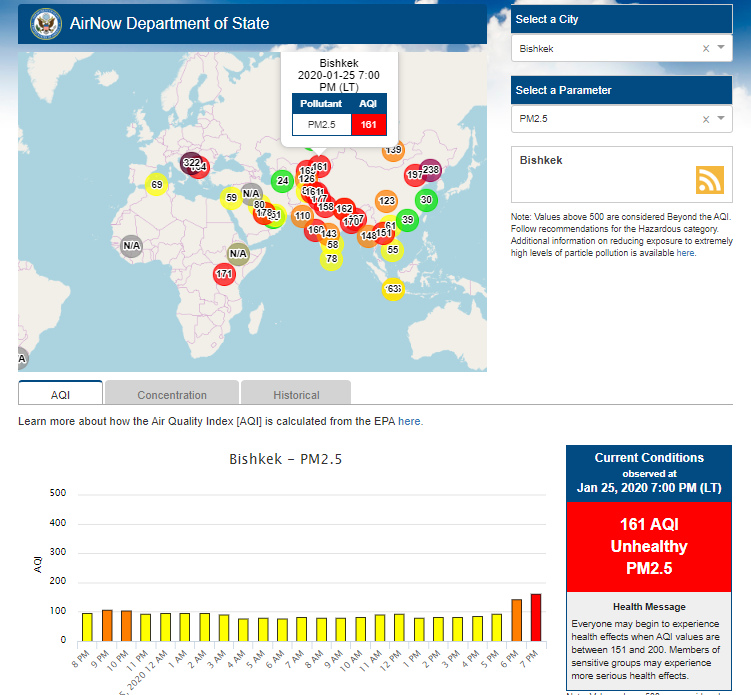
Task: Clear the PM2.5 parameter selection
Action: (x=705, y=119)
